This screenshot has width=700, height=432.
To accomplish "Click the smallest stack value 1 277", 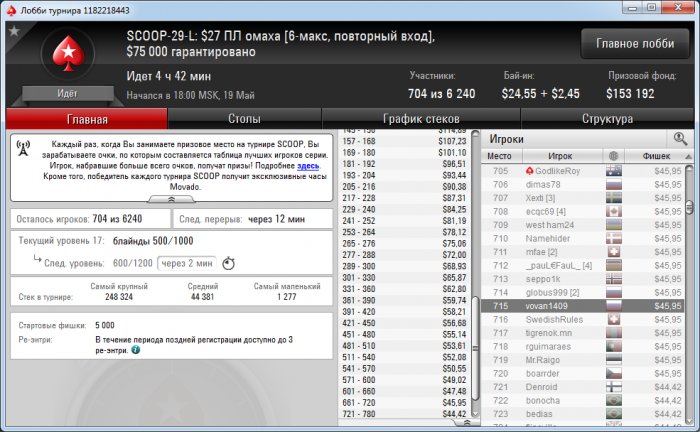I will pyautogui.click(x=287, y=297).
